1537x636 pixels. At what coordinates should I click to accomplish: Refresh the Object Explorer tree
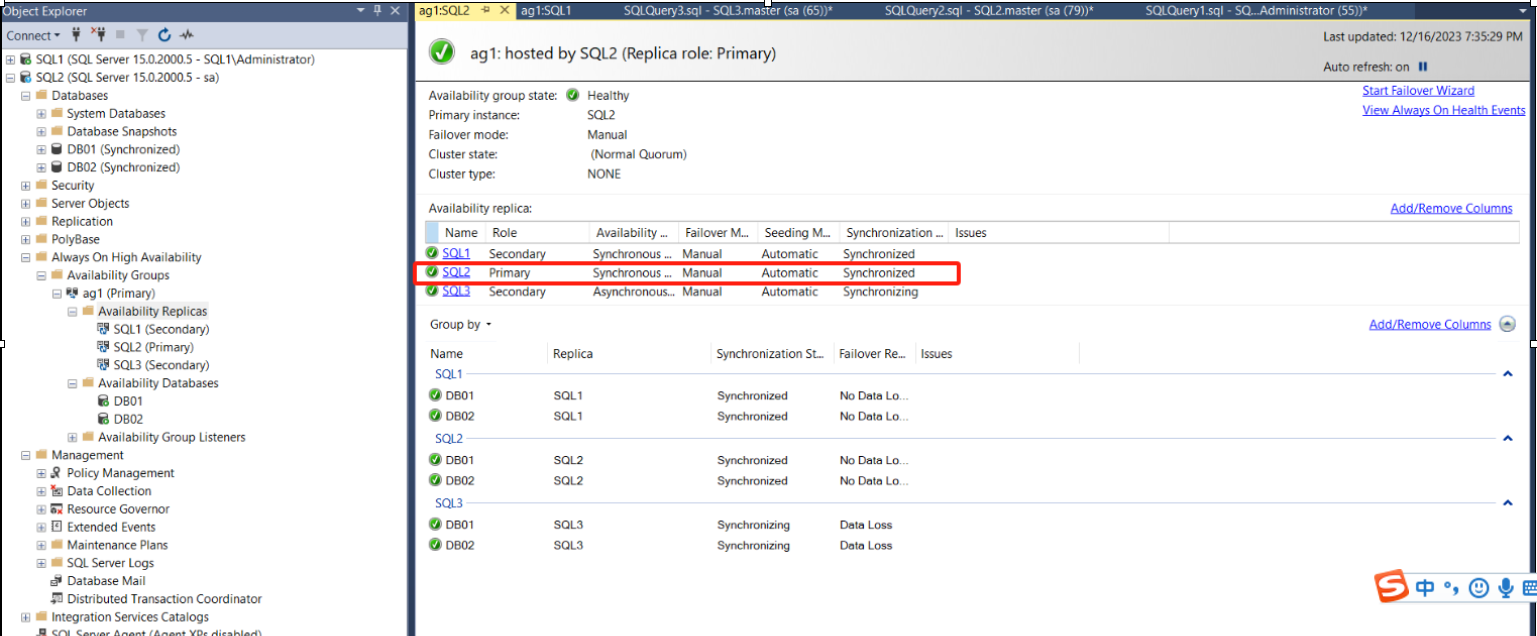coord(165,35)
